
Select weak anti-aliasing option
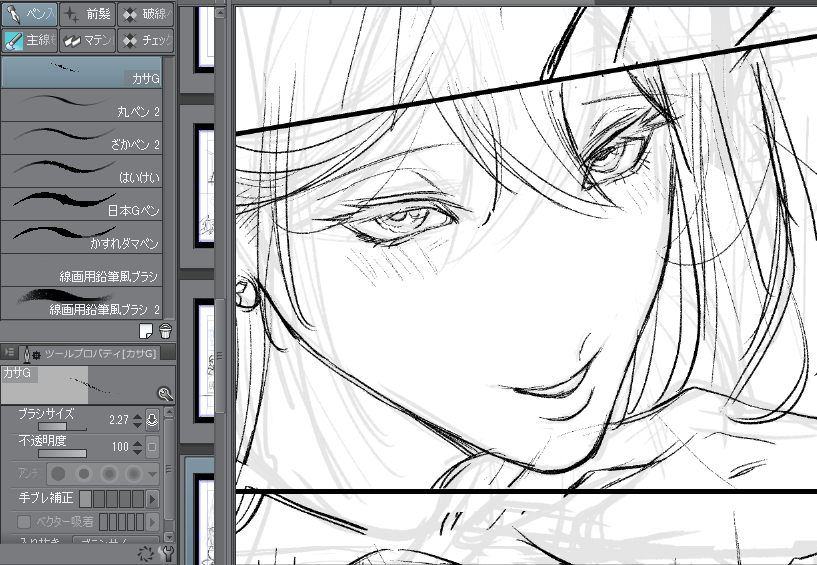83,474
